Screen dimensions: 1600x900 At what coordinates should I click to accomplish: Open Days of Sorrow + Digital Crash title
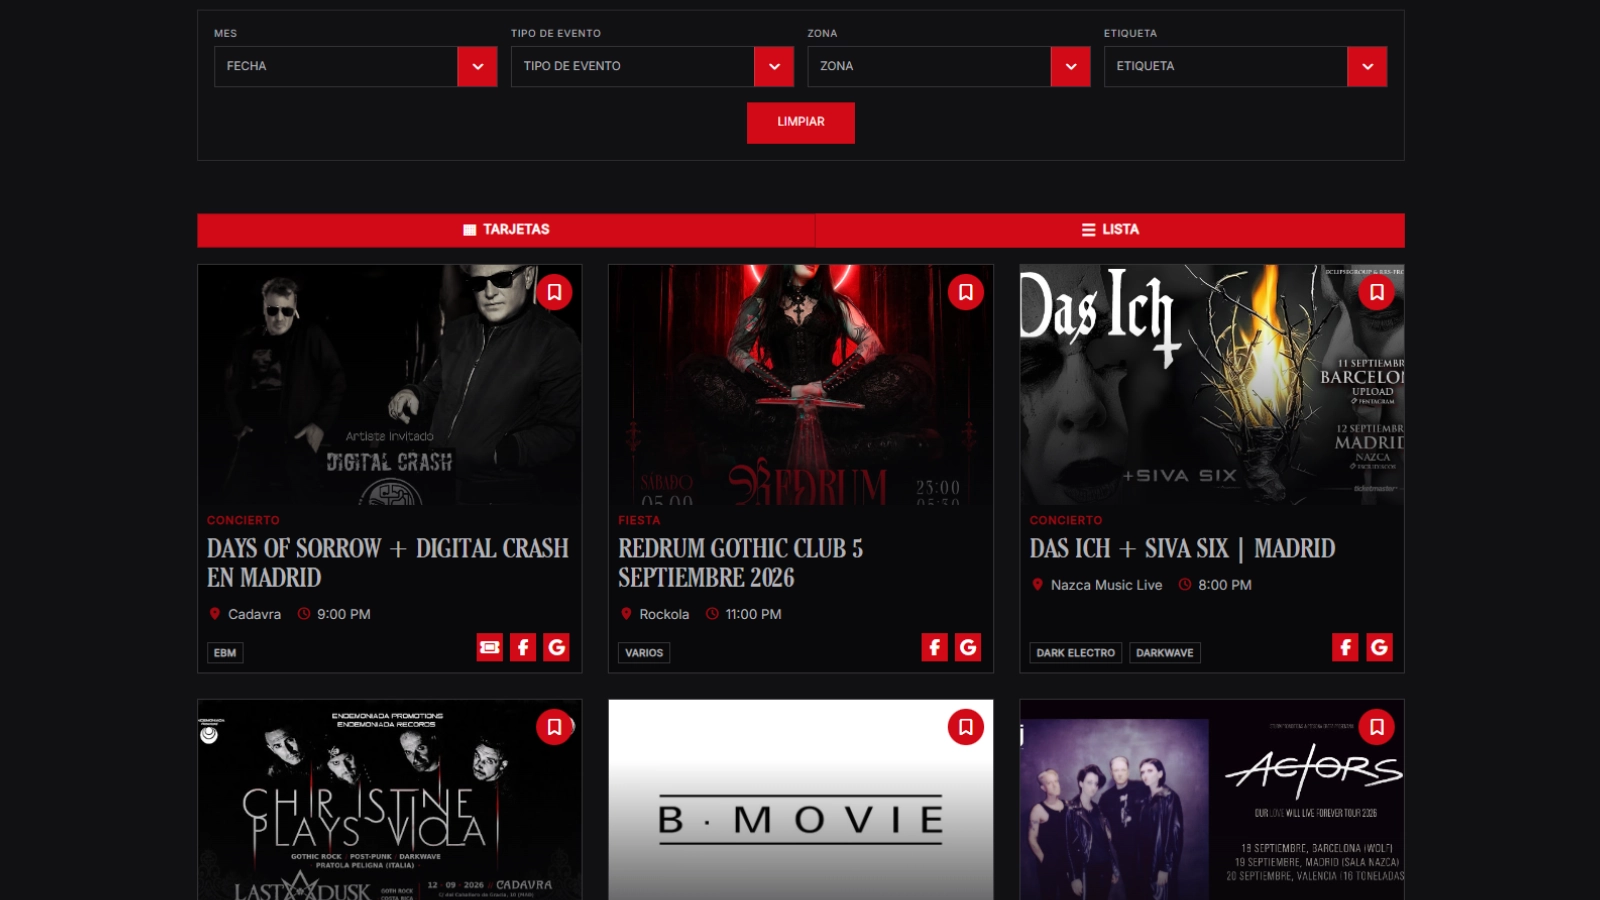[388, 563]
